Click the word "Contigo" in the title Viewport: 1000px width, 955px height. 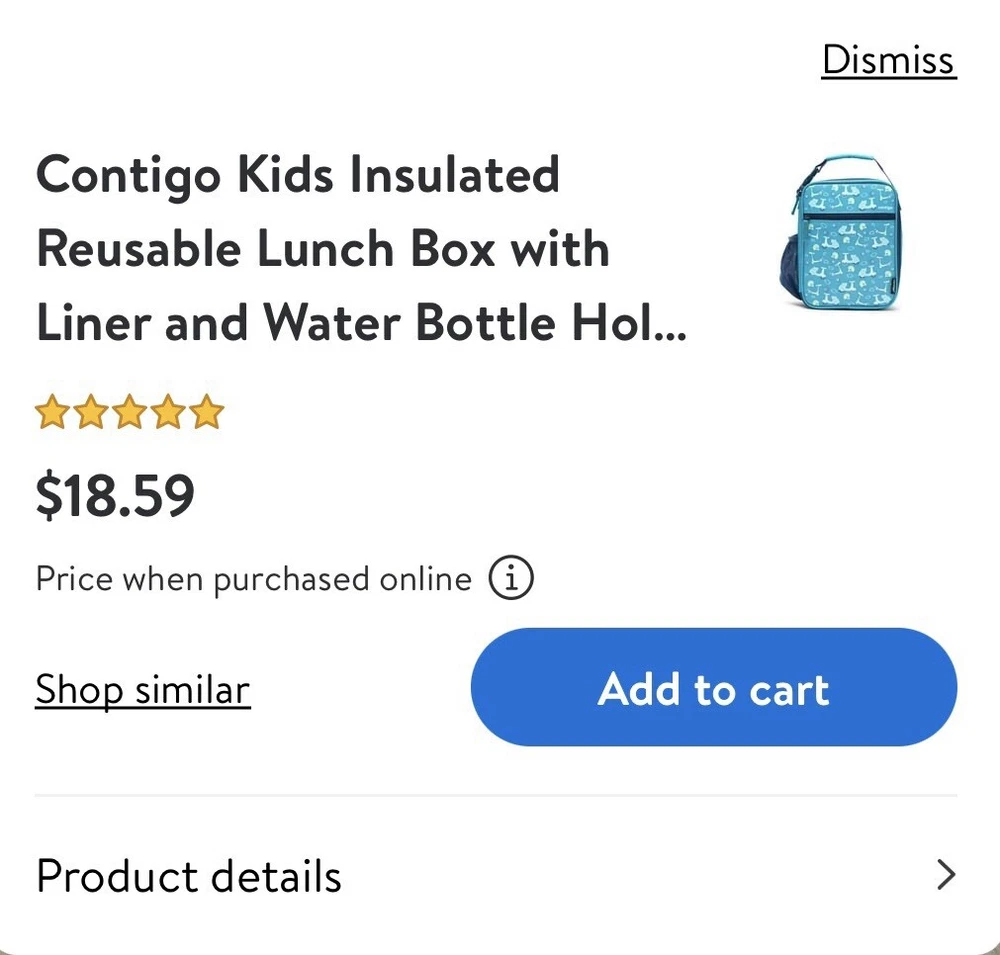[129, 176]
